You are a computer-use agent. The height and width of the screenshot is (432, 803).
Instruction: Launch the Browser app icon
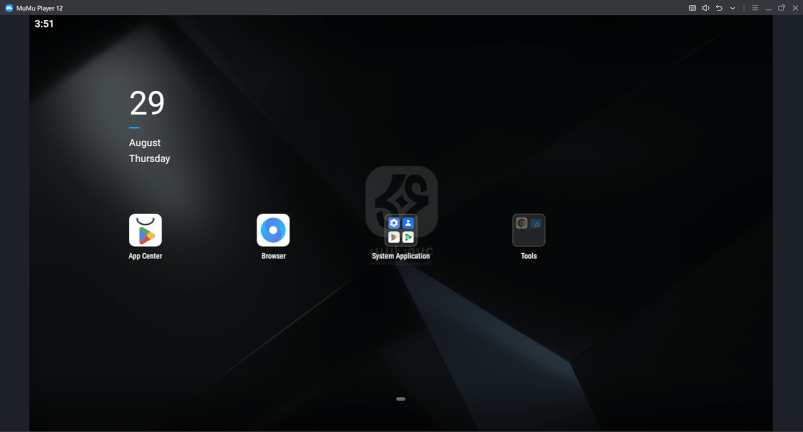tap(273, 230)
